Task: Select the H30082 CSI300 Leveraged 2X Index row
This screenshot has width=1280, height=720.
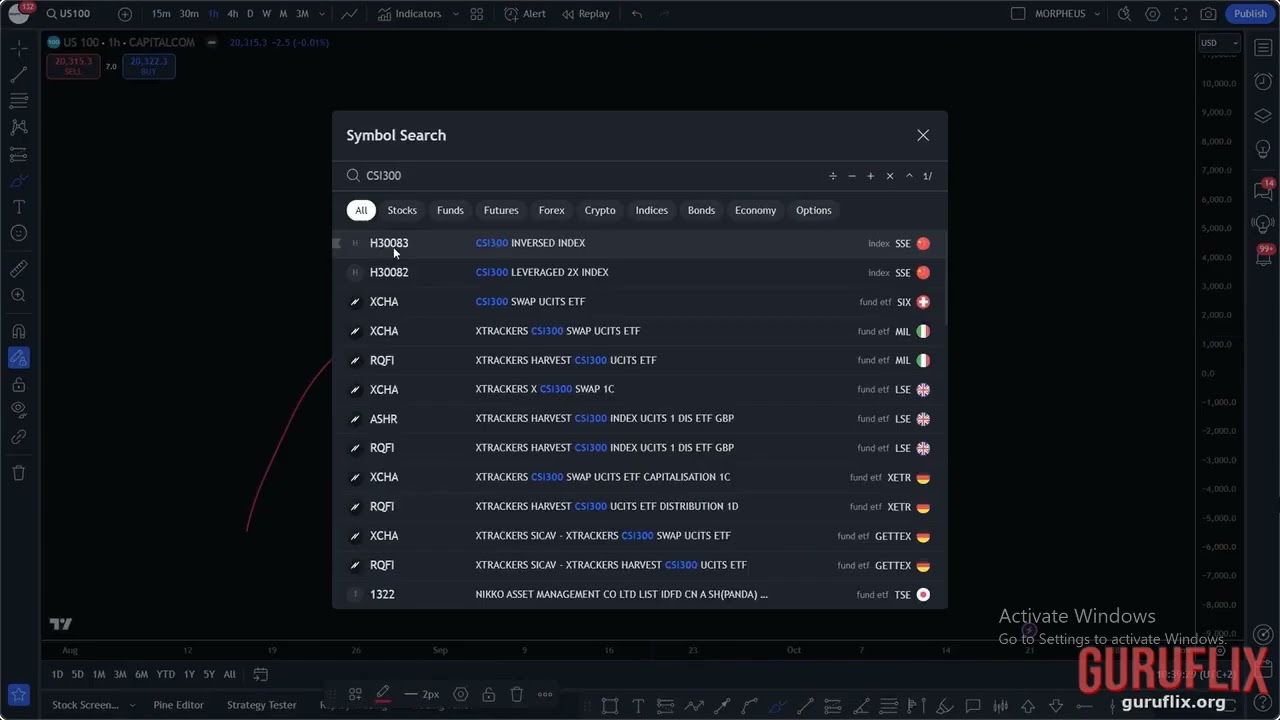Action: click(639, 272)
